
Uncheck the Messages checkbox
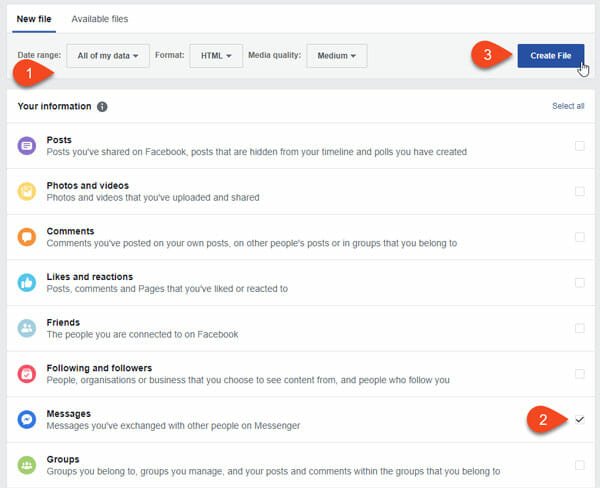tap(579, 419)
